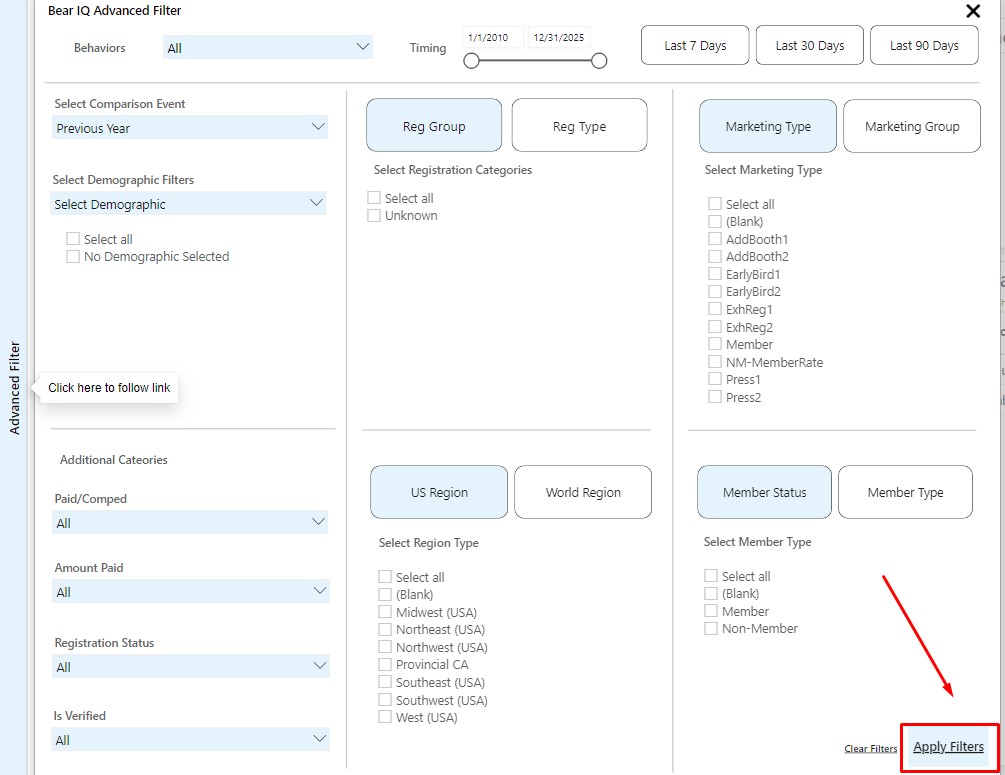Choose the Last 30 Days button
Viewport: 1005px width, 775px height.
(x=809, y=46)
